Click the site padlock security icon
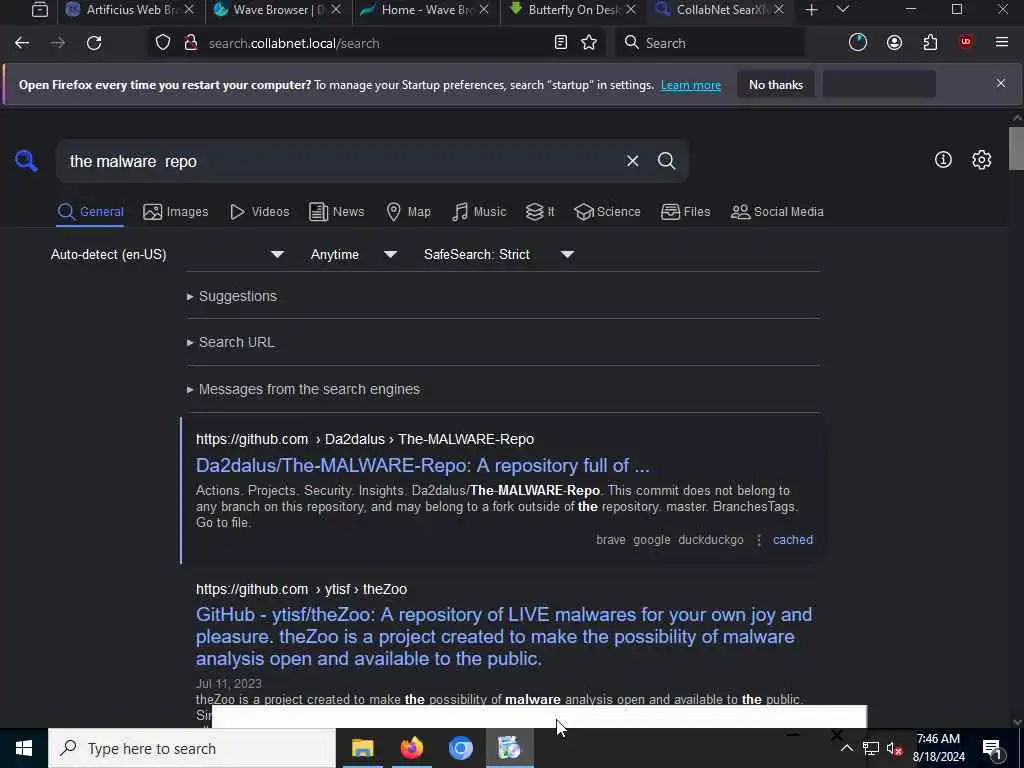Screen dimensions: 1024x768 point(191,43)
